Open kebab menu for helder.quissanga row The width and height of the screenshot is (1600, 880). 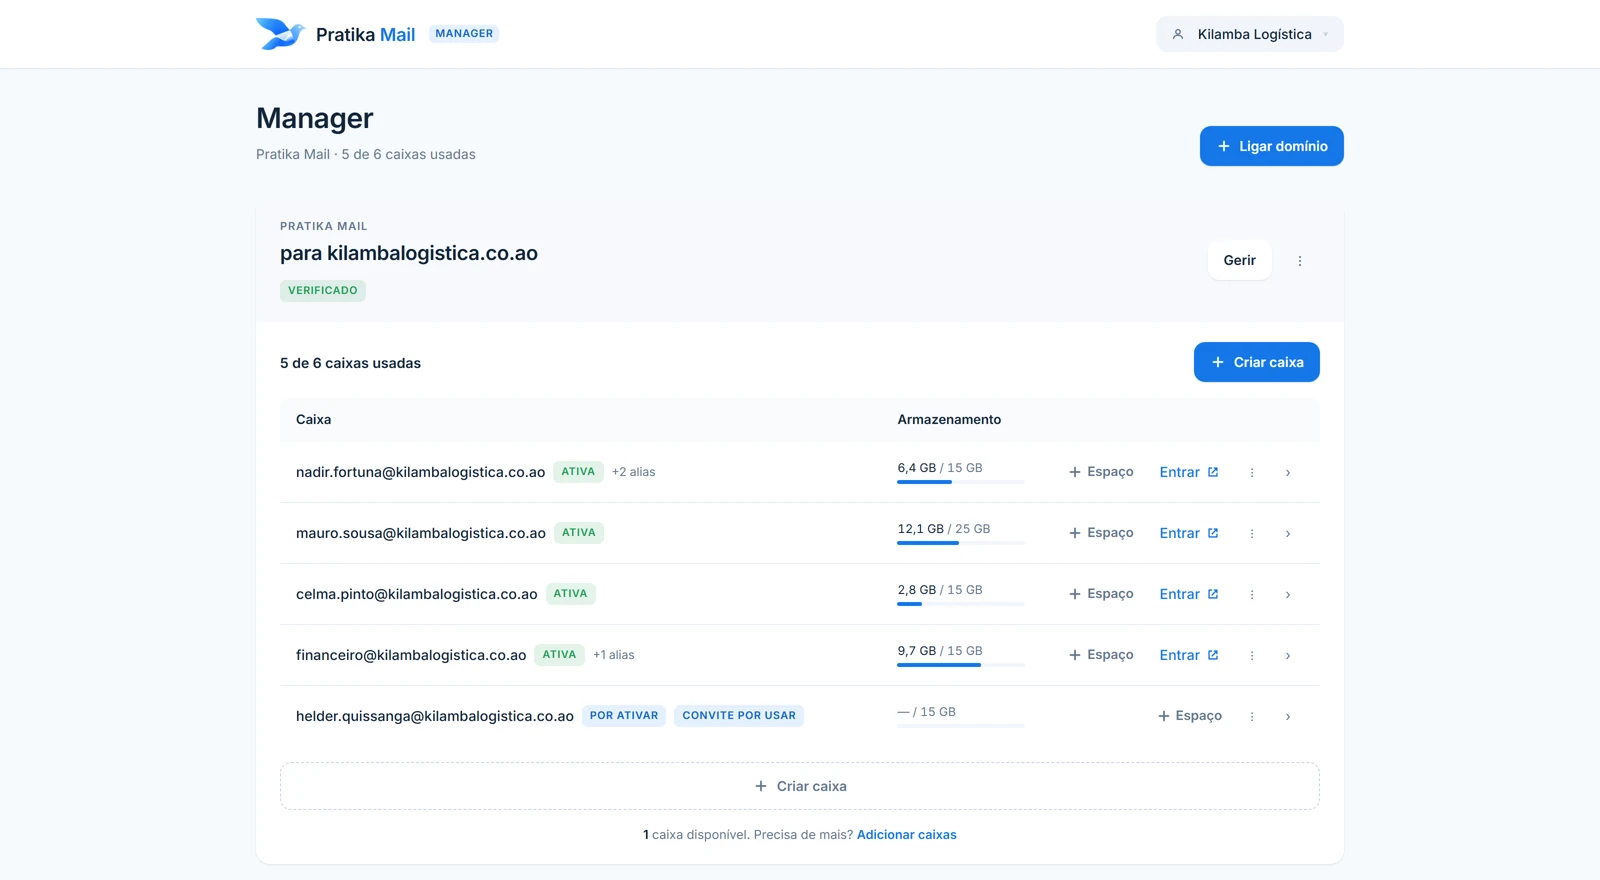1251,716
